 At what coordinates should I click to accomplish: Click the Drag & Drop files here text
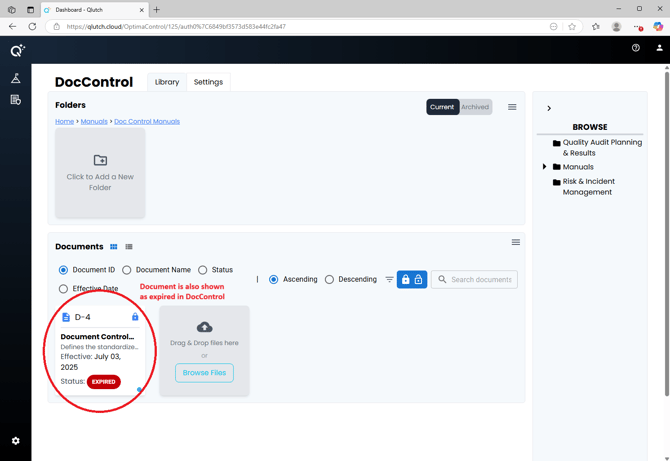pyautogui.click(x=204, y=343)
